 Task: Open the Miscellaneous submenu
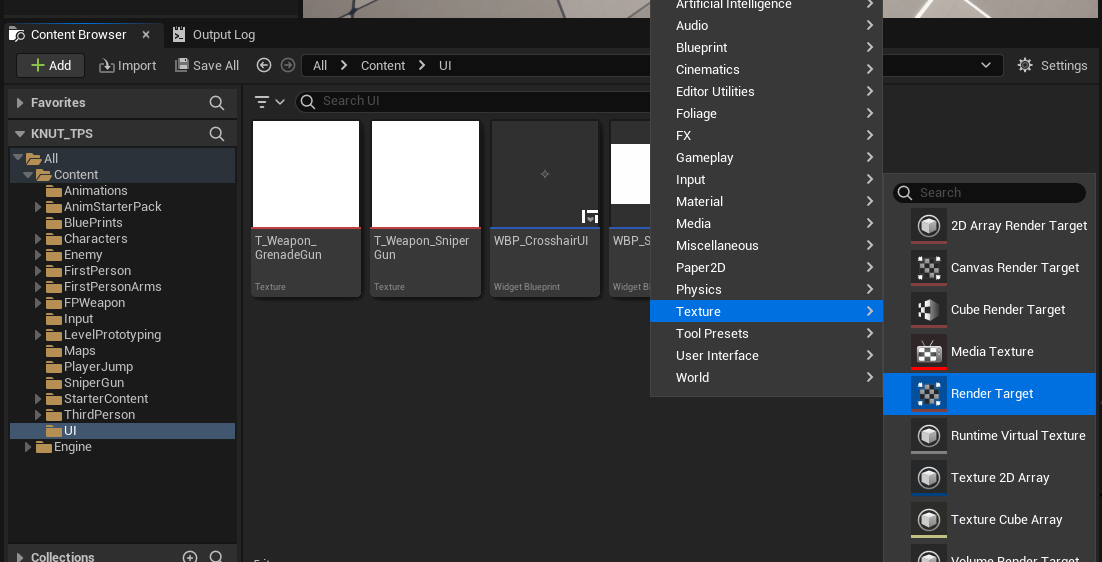[x=766, y=245]
